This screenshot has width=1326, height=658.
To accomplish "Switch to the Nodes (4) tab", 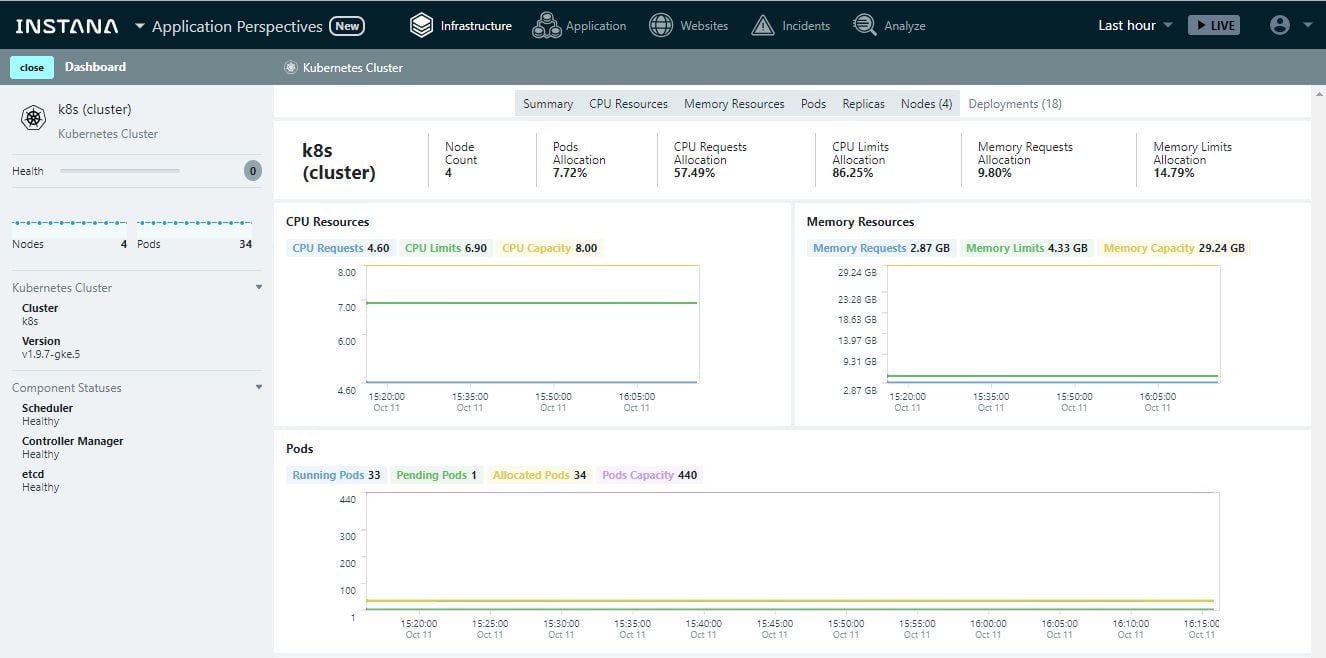I will (926, 104).
